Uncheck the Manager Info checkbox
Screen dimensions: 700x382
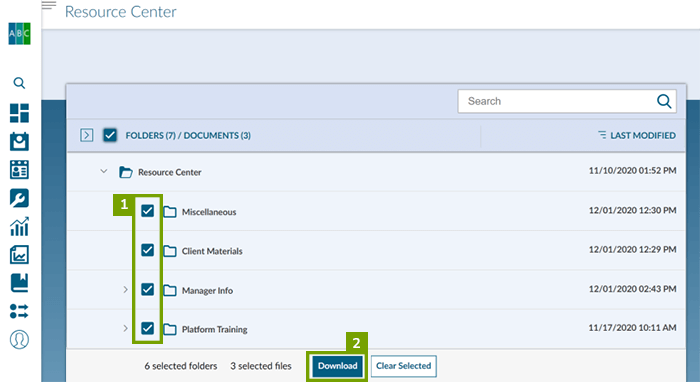tap(147, 289)
